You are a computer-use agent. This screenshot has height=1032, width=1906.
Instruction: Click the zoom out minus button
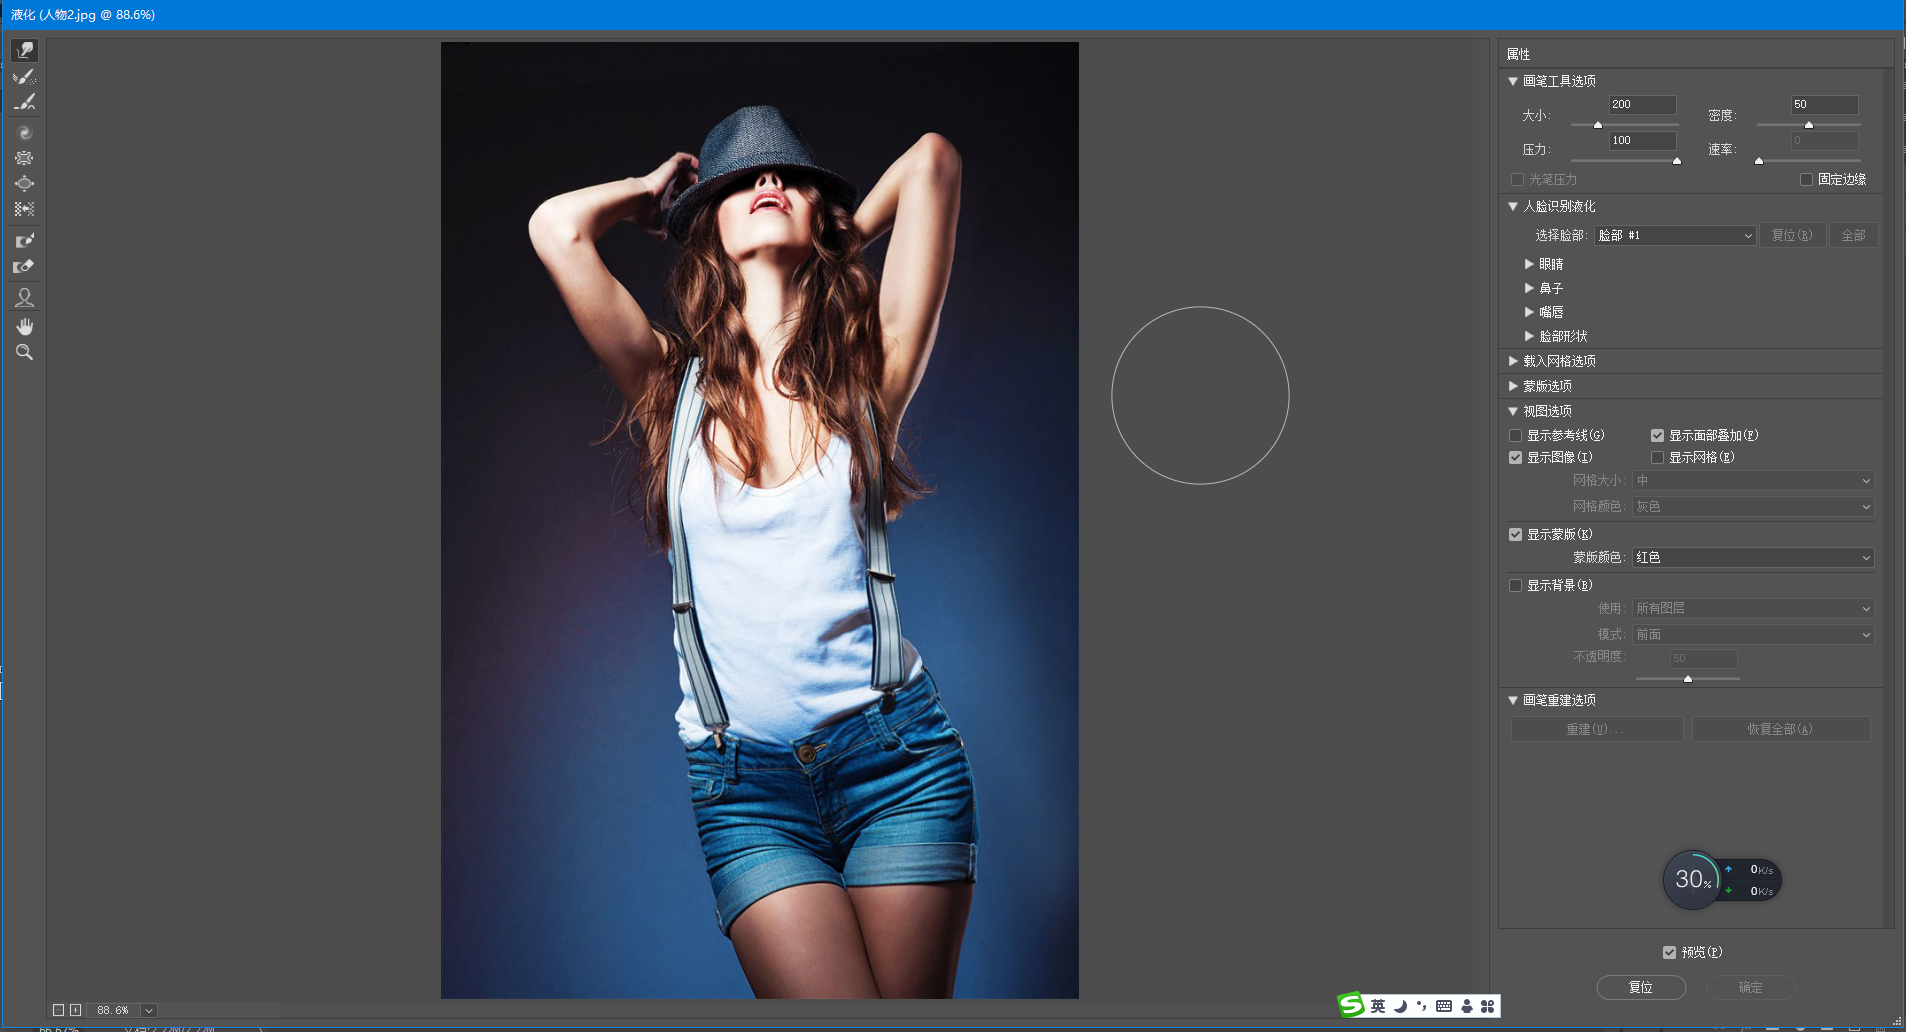tap(58, 1010)
